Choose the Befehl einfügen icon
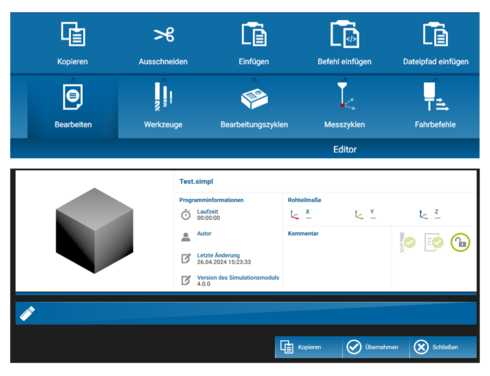490x376 pixels. [344, 34]
